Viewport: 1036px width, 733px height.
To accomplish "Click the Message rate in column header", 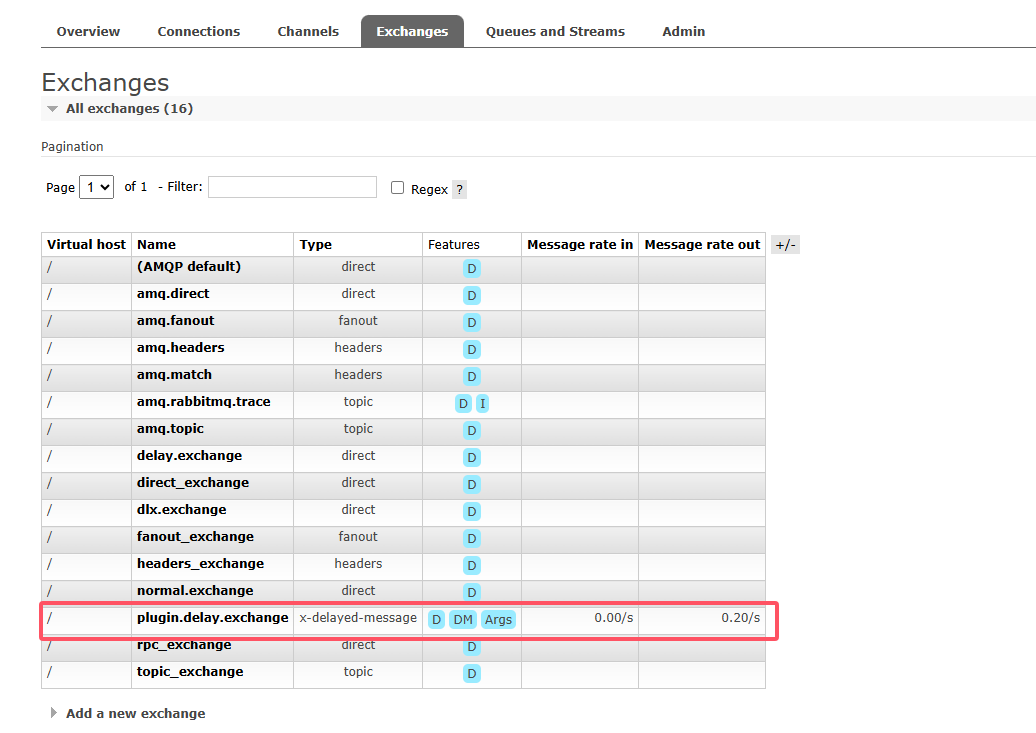I will (579, 245).
